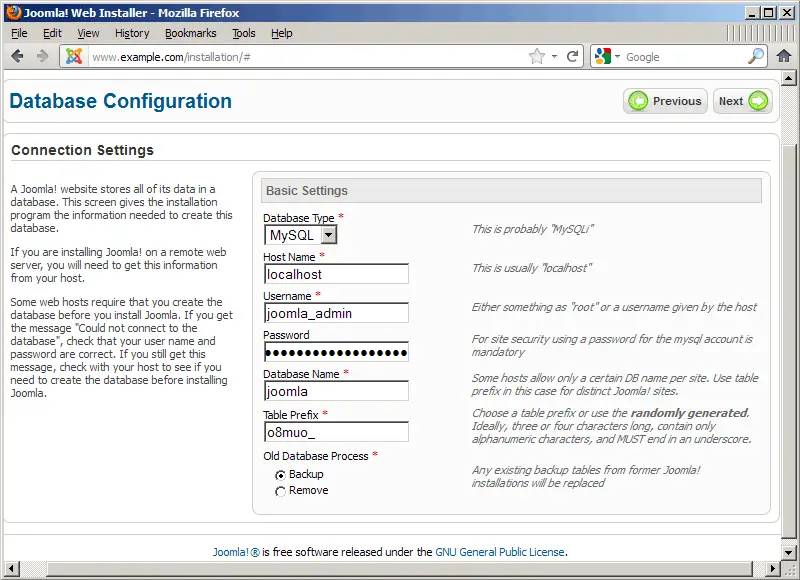Open the View menu
This screenshot has width=800, height=580.
click(x=88, y=33)
